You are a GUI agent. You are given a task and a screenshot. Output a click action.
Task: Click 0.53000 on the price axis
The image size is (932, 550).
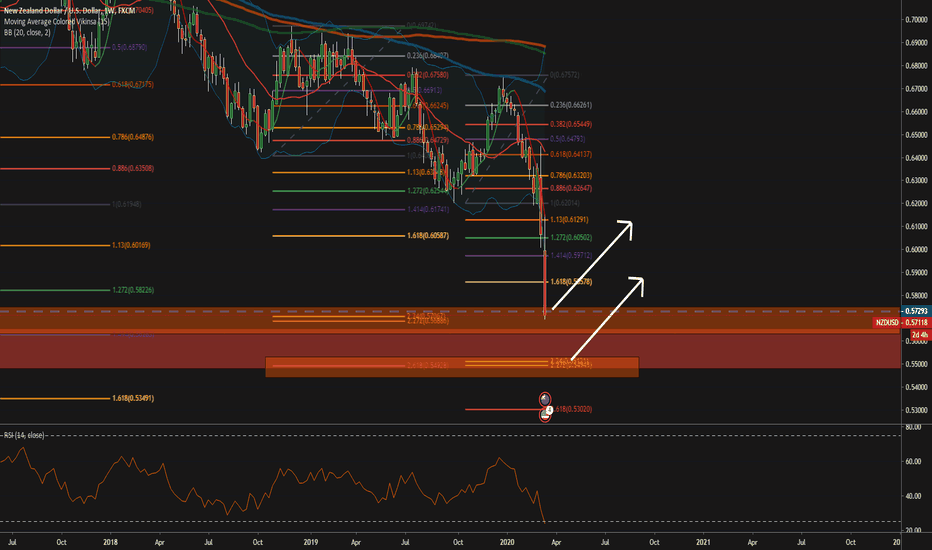click(915, 410)
